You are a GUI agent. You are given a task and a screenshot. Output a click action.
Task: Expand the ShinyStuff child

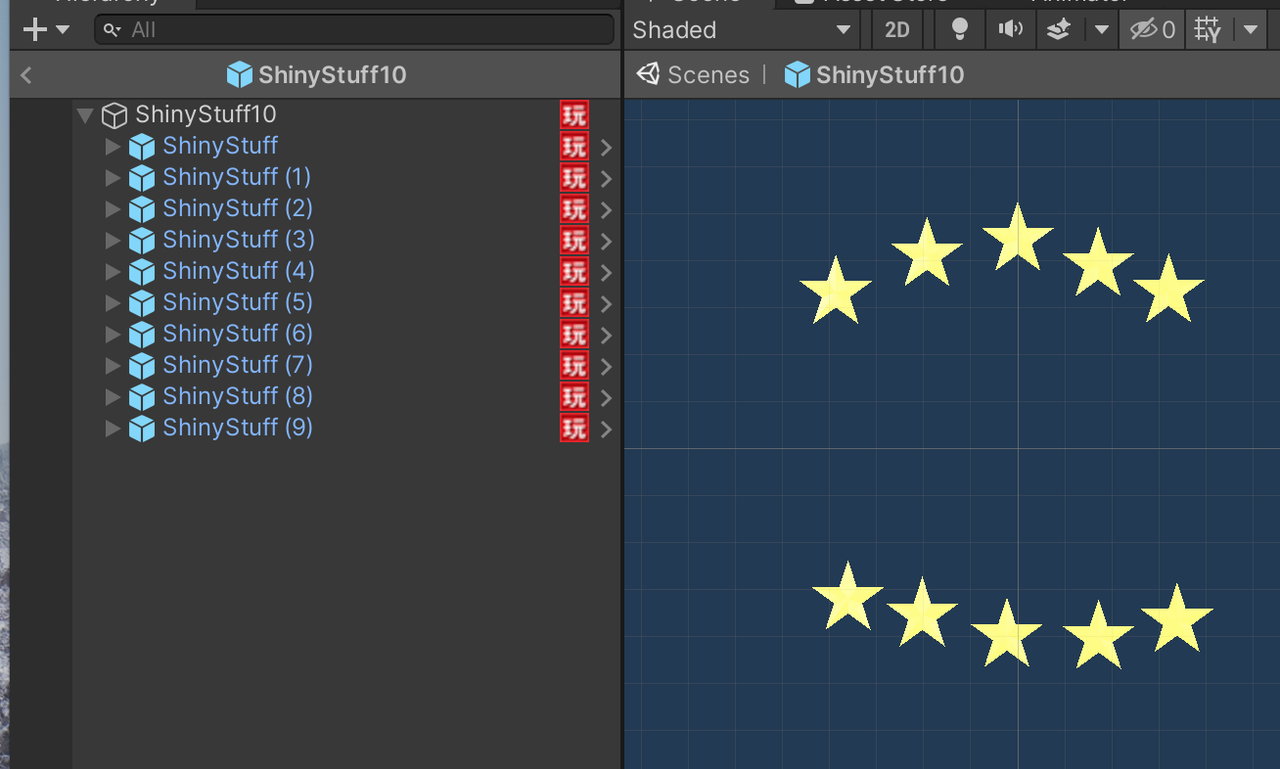click(113, 147)
